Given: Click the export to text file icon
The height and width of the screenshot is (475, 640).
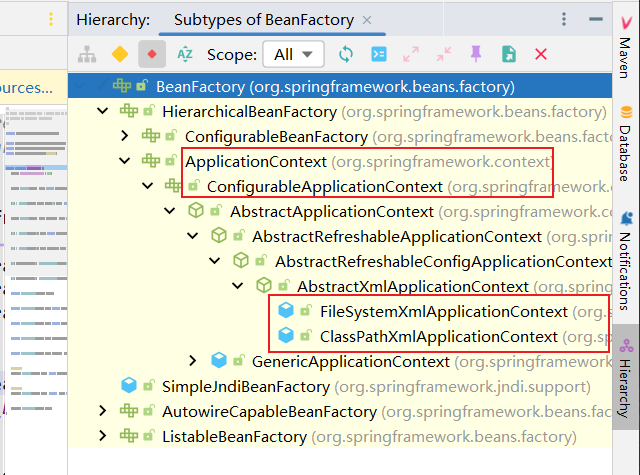Looking at the screenshot, I should (509, 54).
